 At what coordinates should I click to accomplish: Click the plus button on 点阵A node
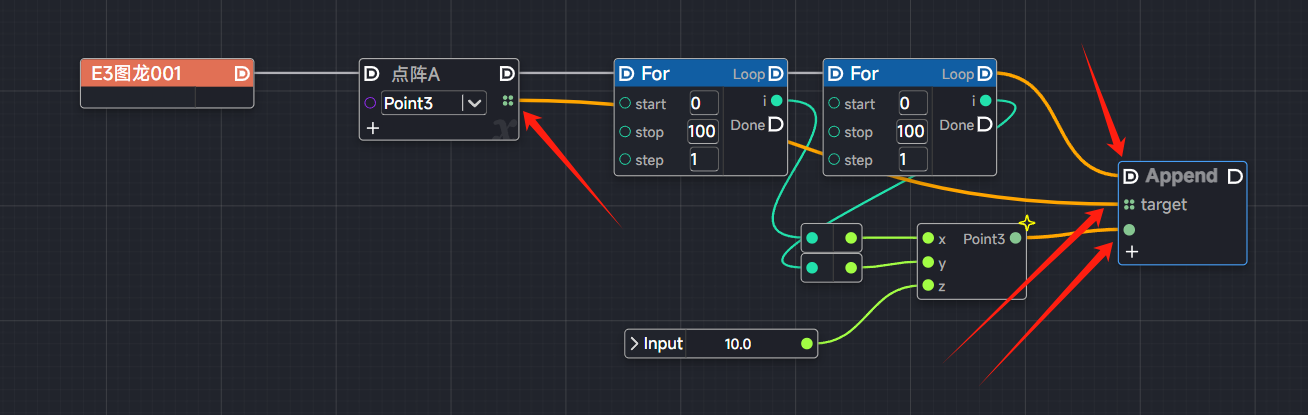tap(372, 128)
